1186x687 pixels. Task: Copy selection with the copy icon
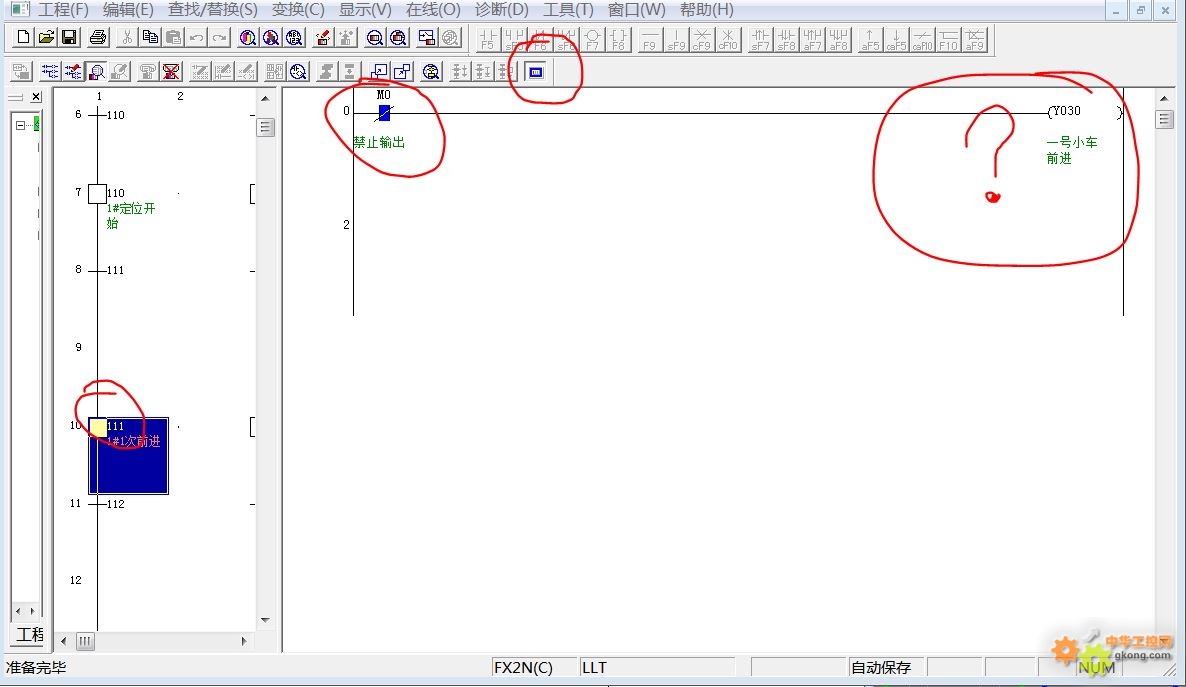click(150, 37)
